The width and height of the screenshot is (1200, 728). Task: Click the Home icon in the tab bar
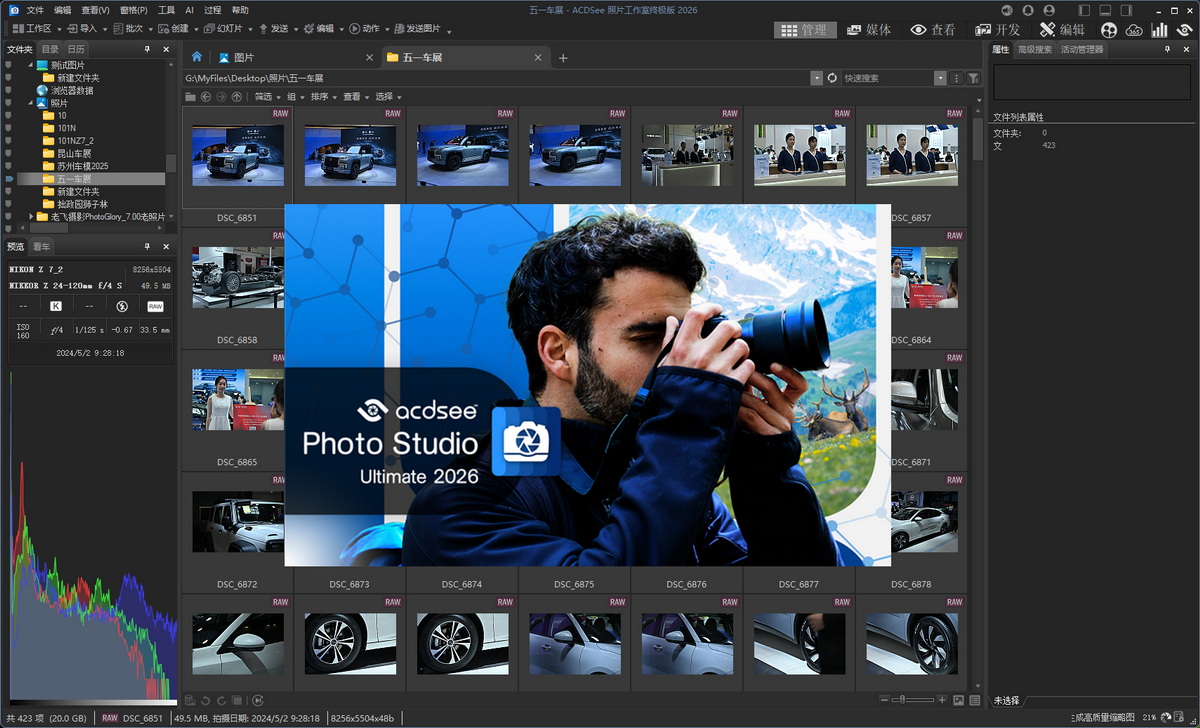click(197, 57)
